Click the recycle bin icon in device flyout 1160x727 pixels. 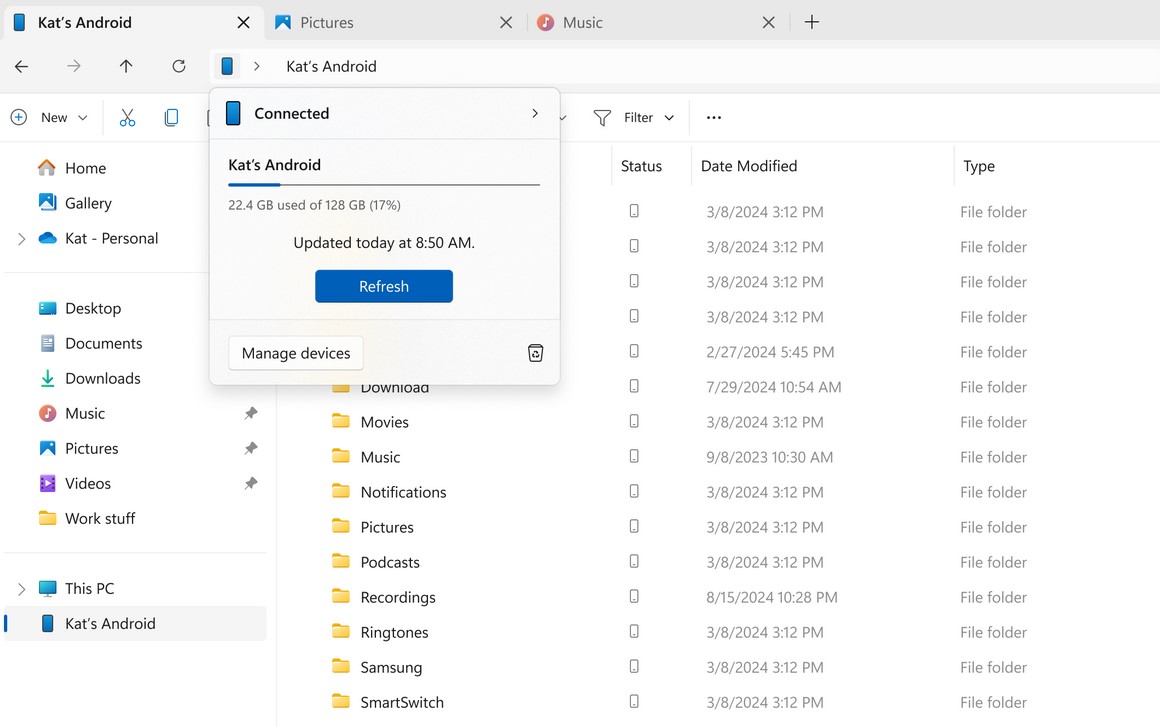pyautogui.click(x=536, y=353)
